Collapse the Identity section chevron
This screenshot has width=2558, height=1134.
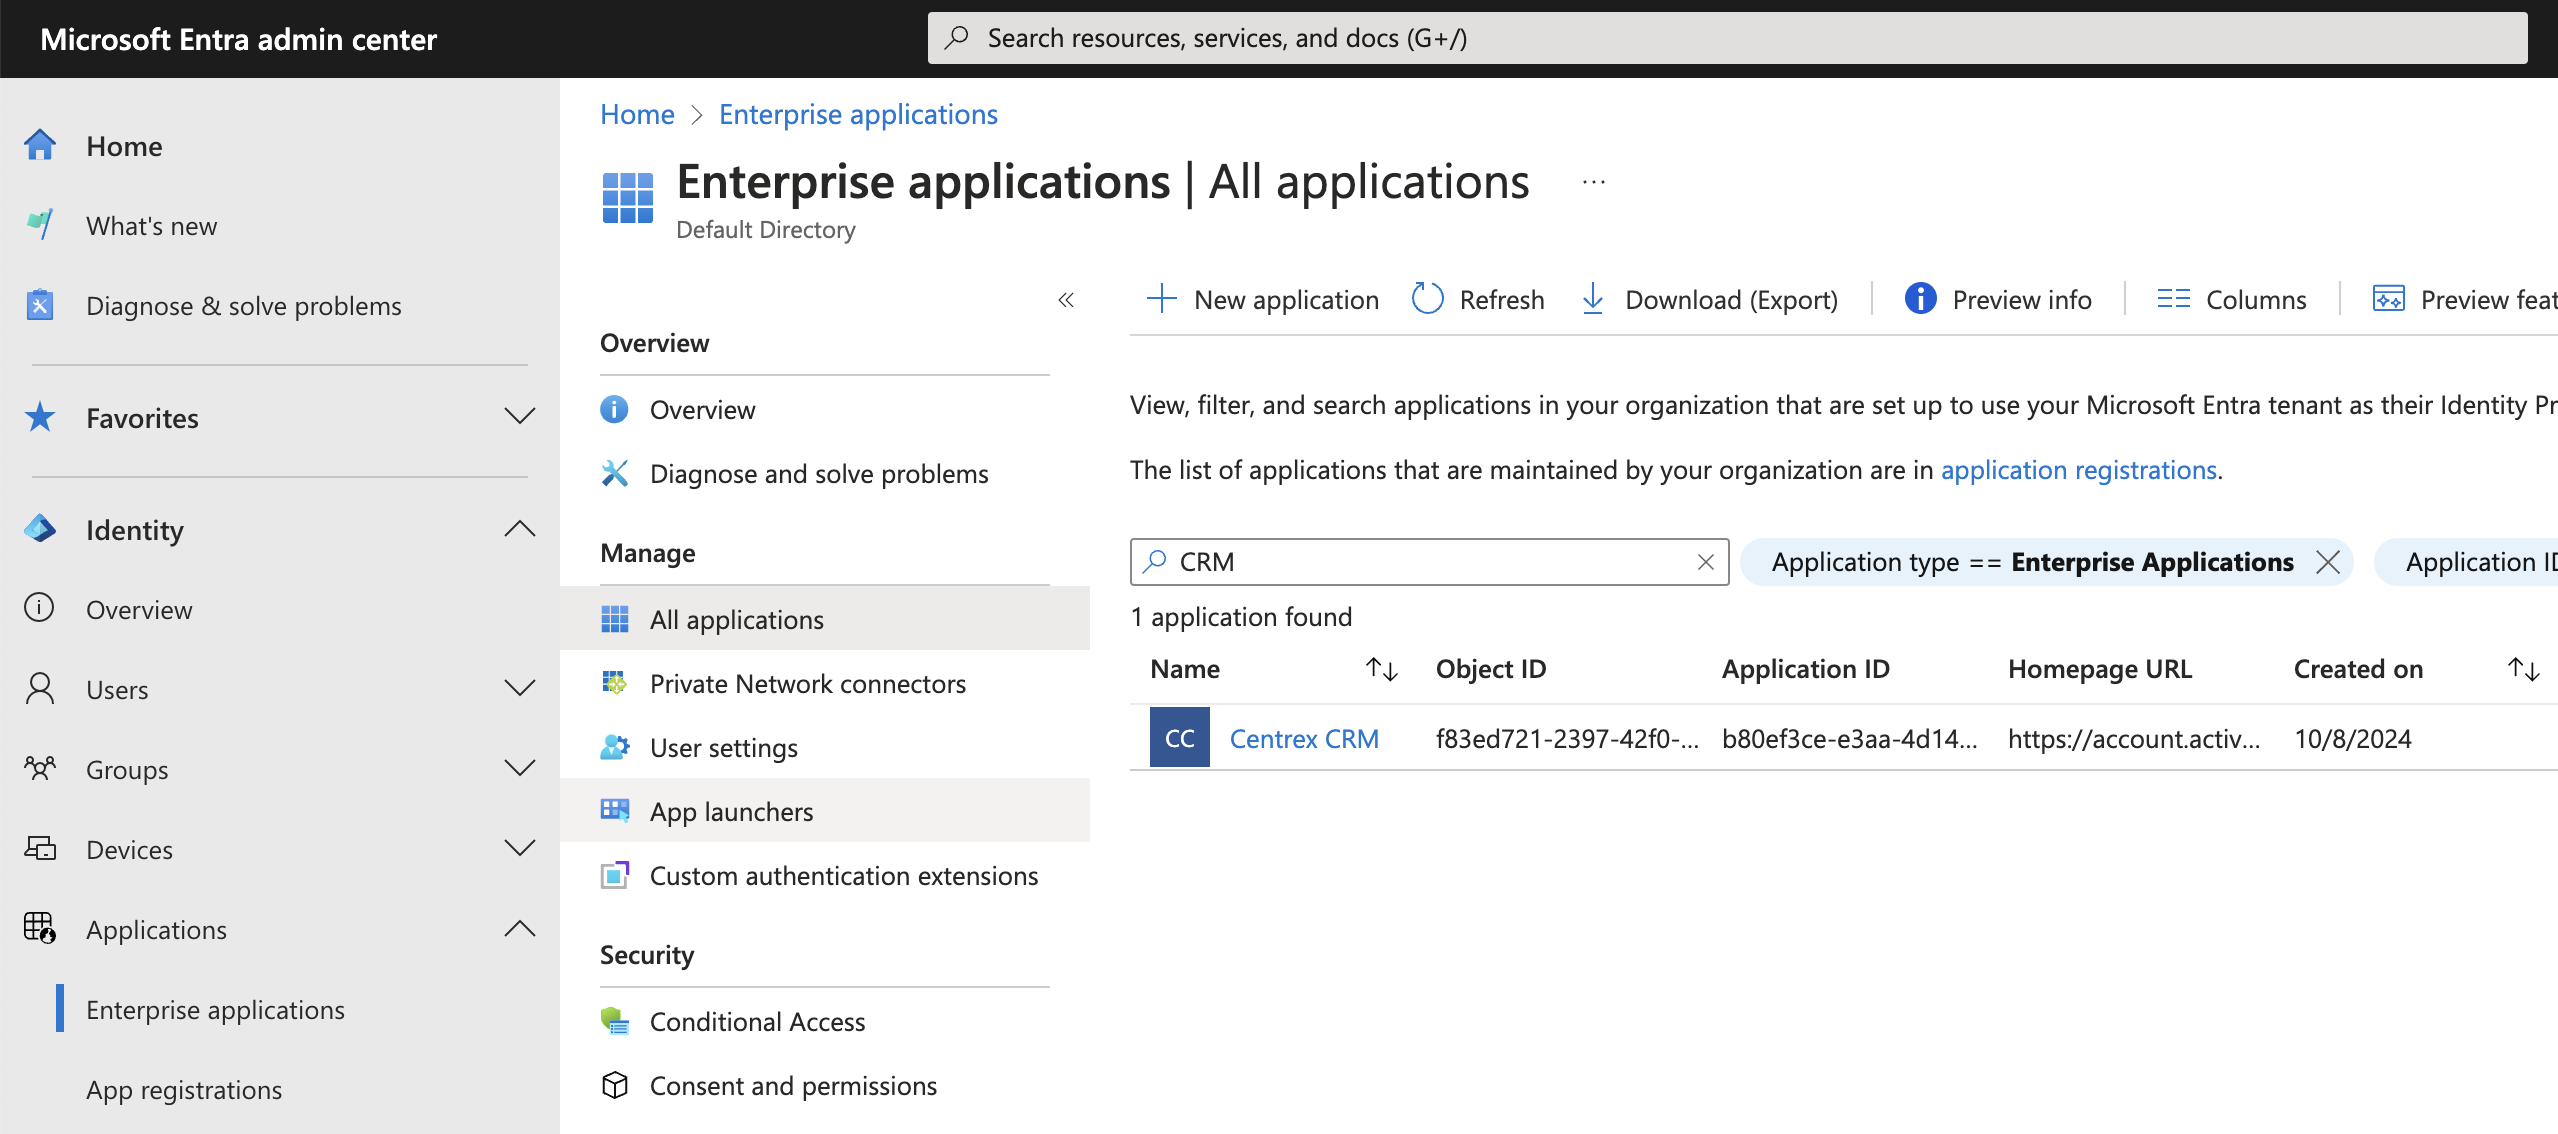point(520,529)
